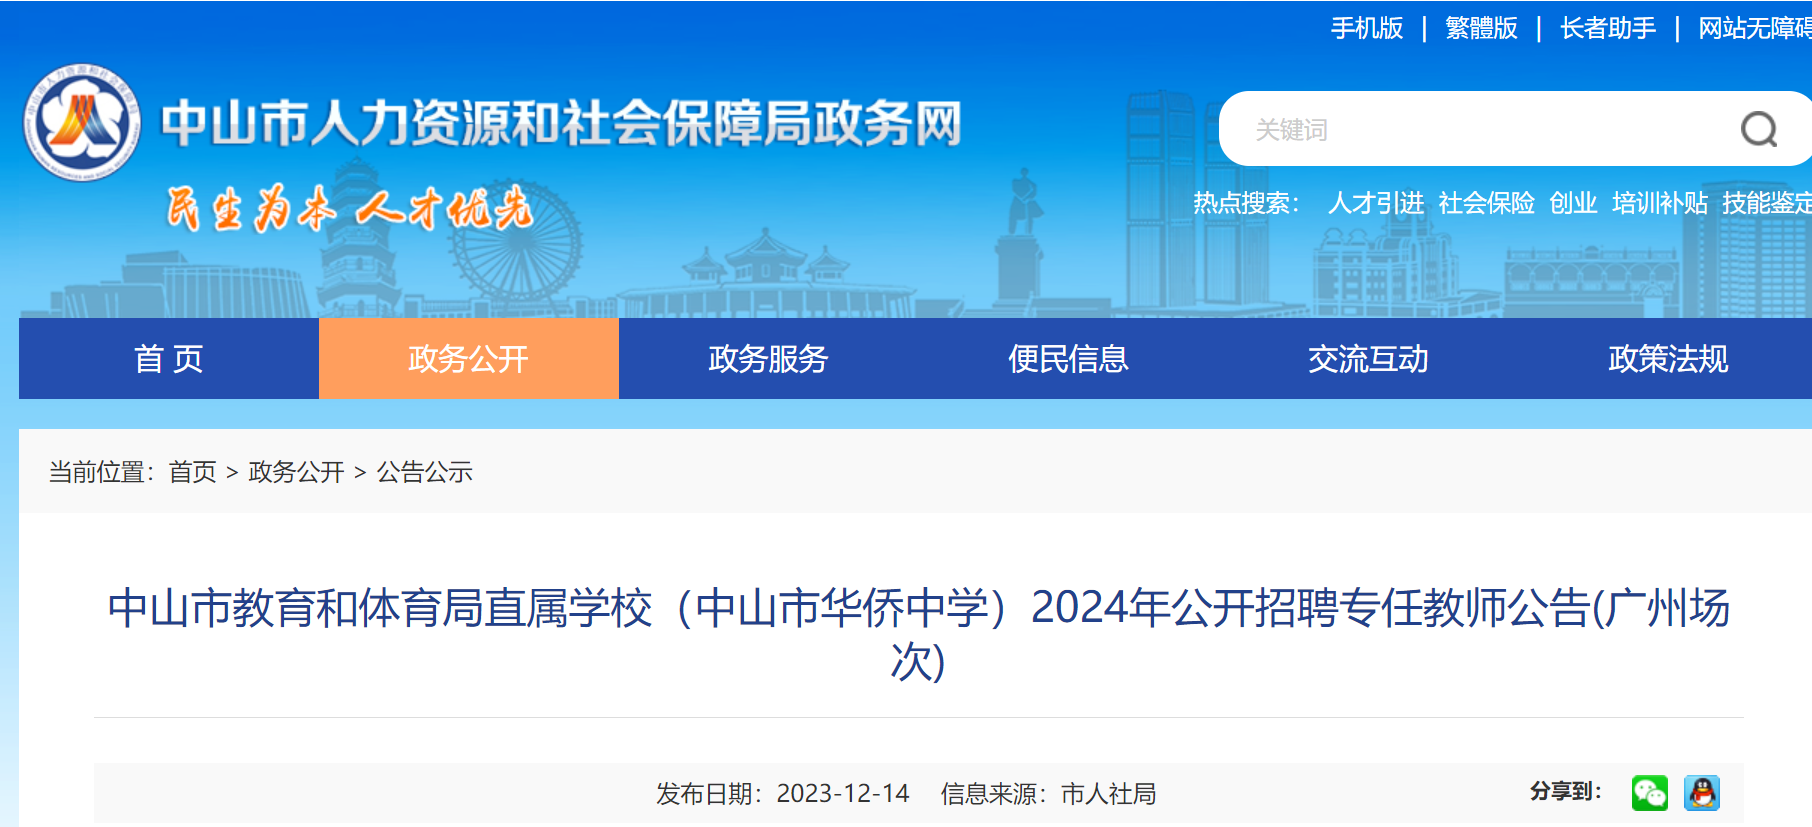Screen dimensions: 1812x827
Task: Click the search magnifier icon
Action: pyautogui.click(x=1758, y=129)
